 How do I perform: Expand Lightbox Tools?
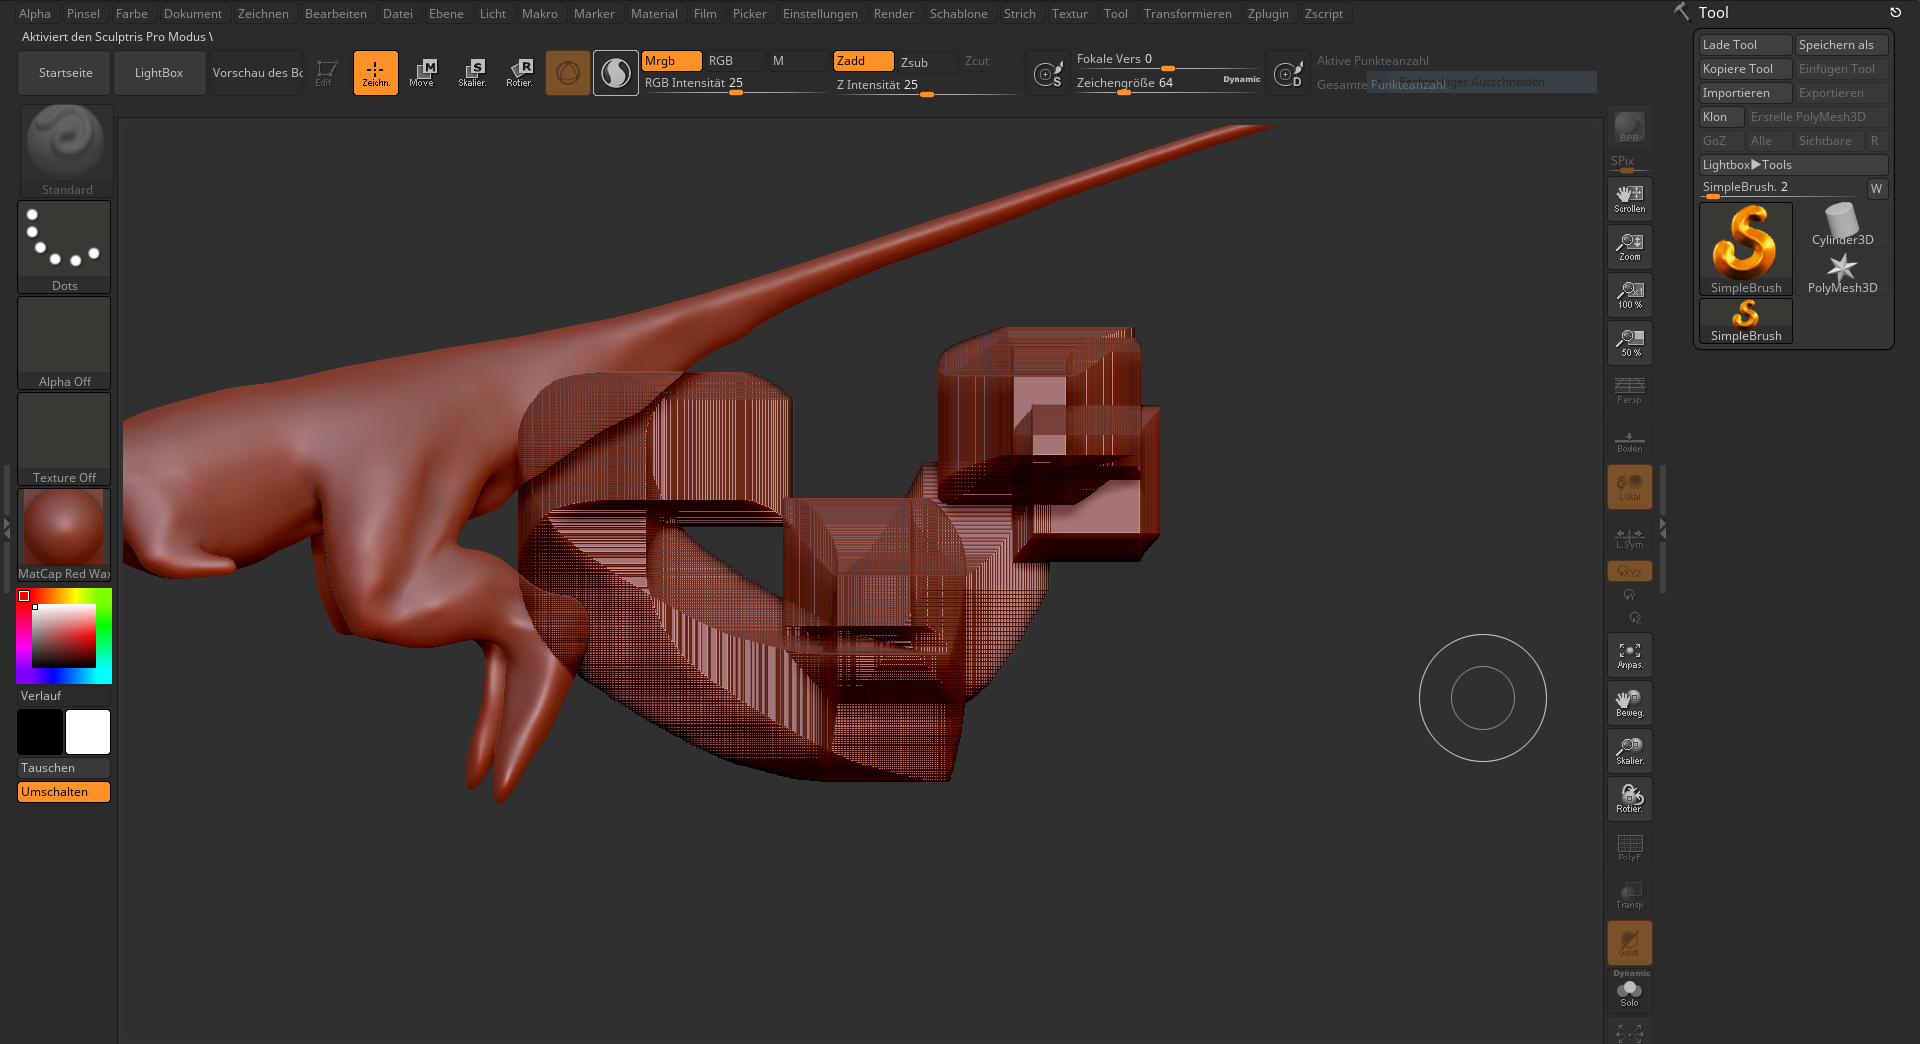1793,165
